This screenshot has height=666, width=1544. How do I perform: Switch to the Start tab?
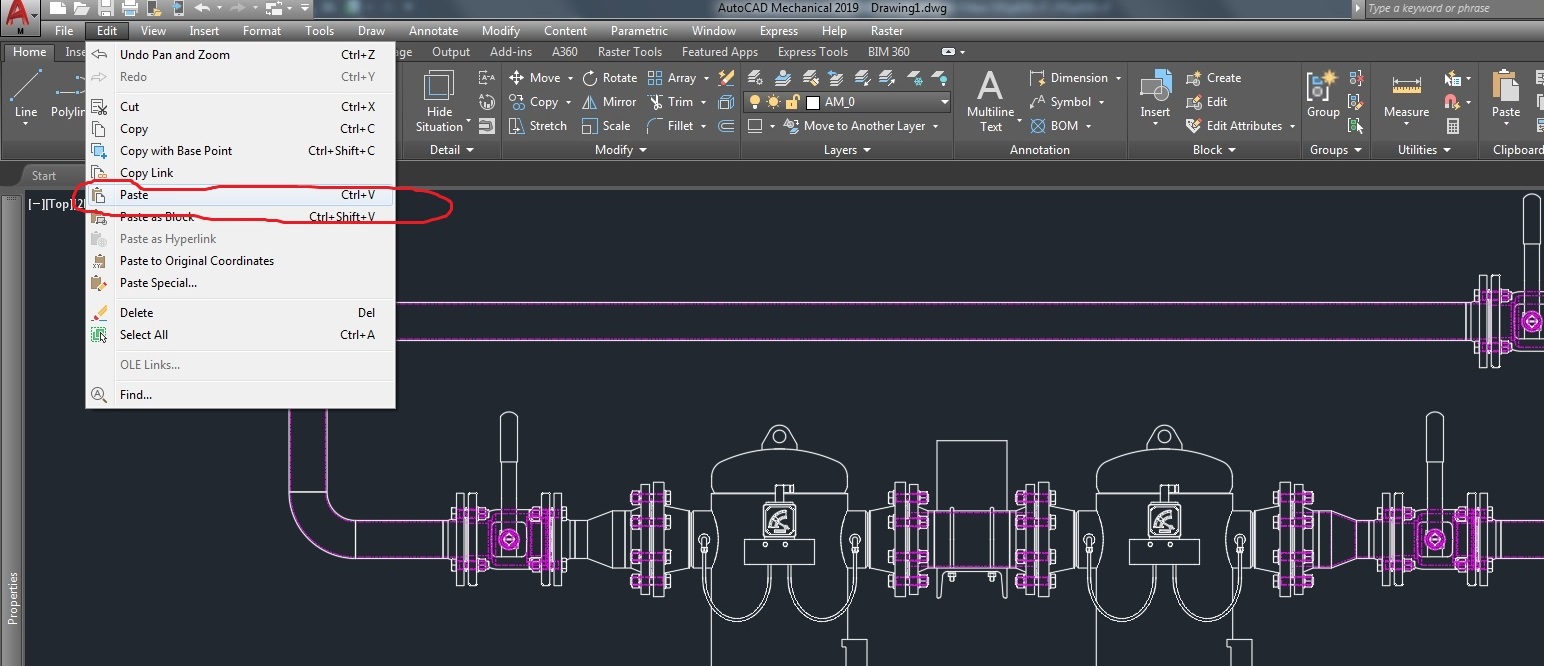click(x=44, y=175)
